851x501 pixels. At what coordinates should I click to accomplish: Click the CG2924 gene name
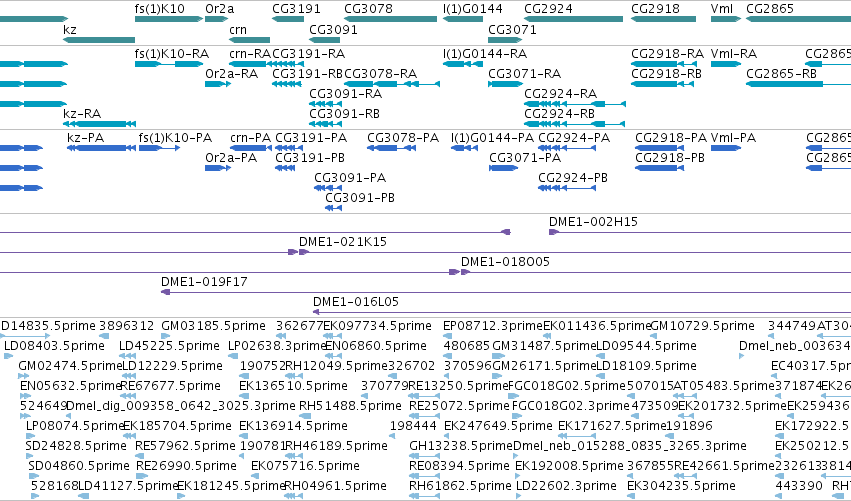point(548,9)
